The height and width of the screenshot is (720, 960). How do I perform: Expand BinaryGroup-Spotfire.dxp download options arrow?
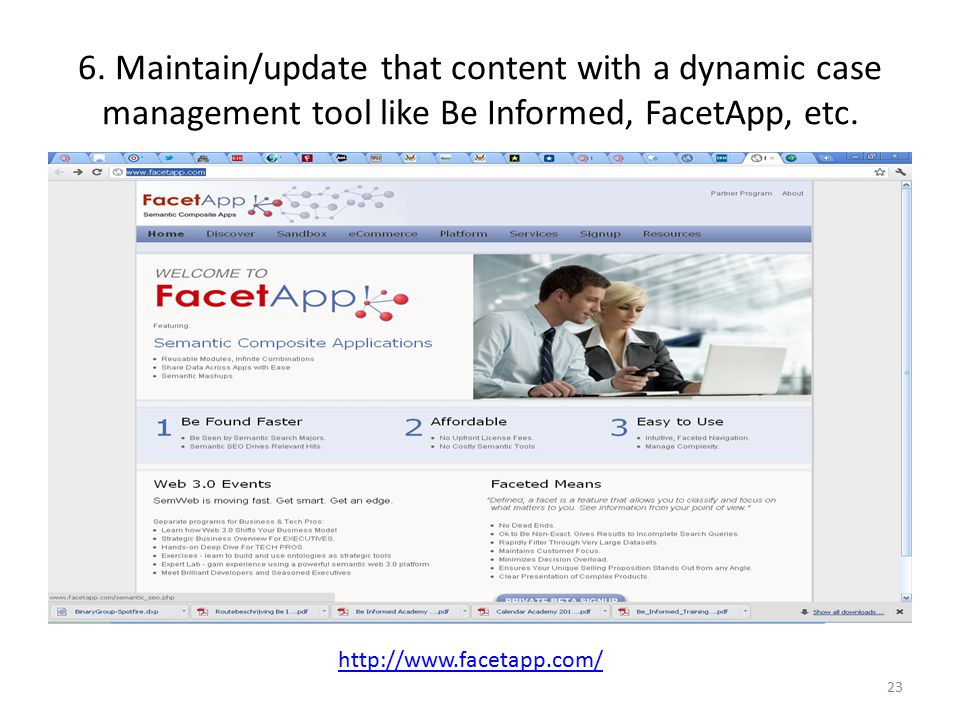pos(184,612)
